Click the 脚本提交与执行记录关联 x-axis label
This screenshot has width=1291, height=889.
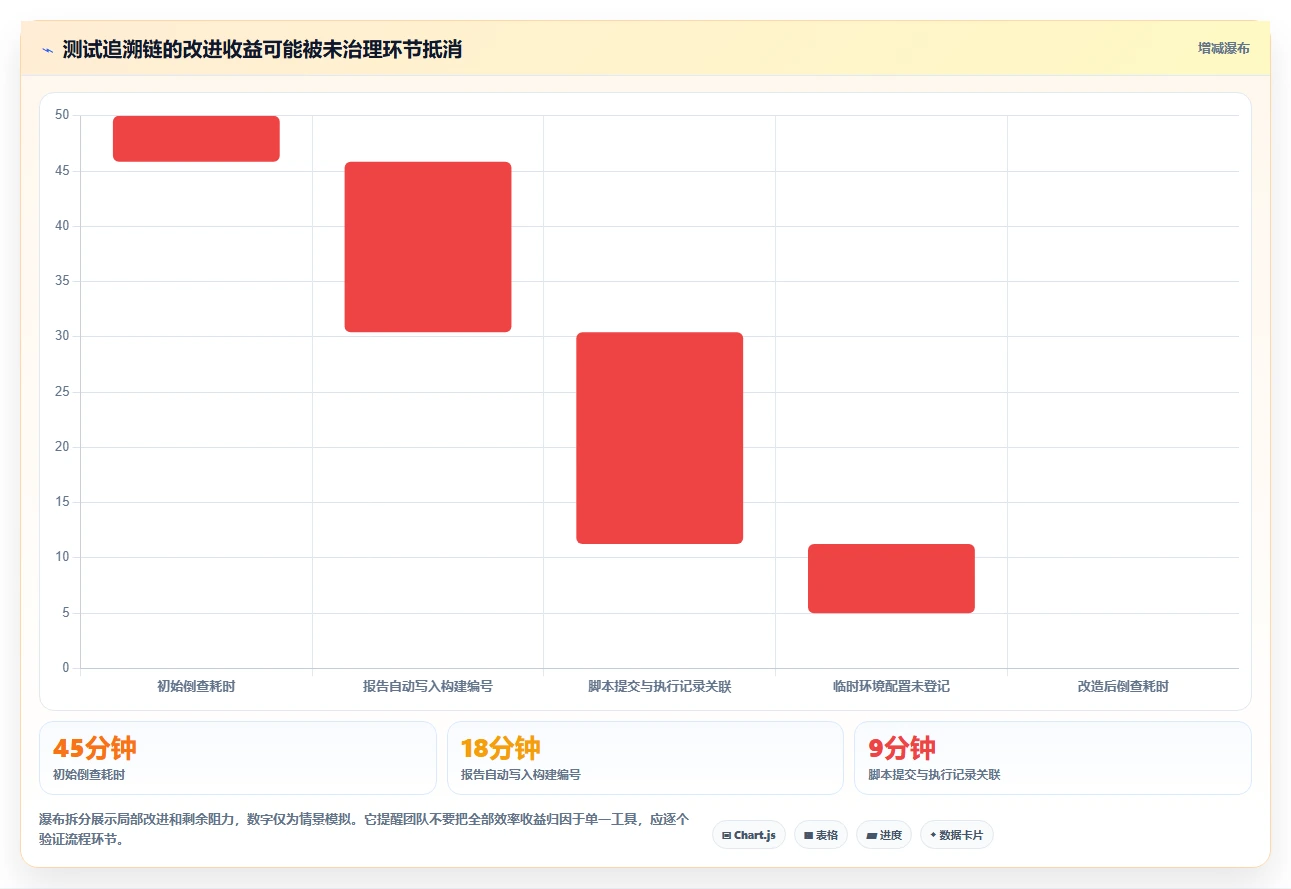(x=660, y=687)
